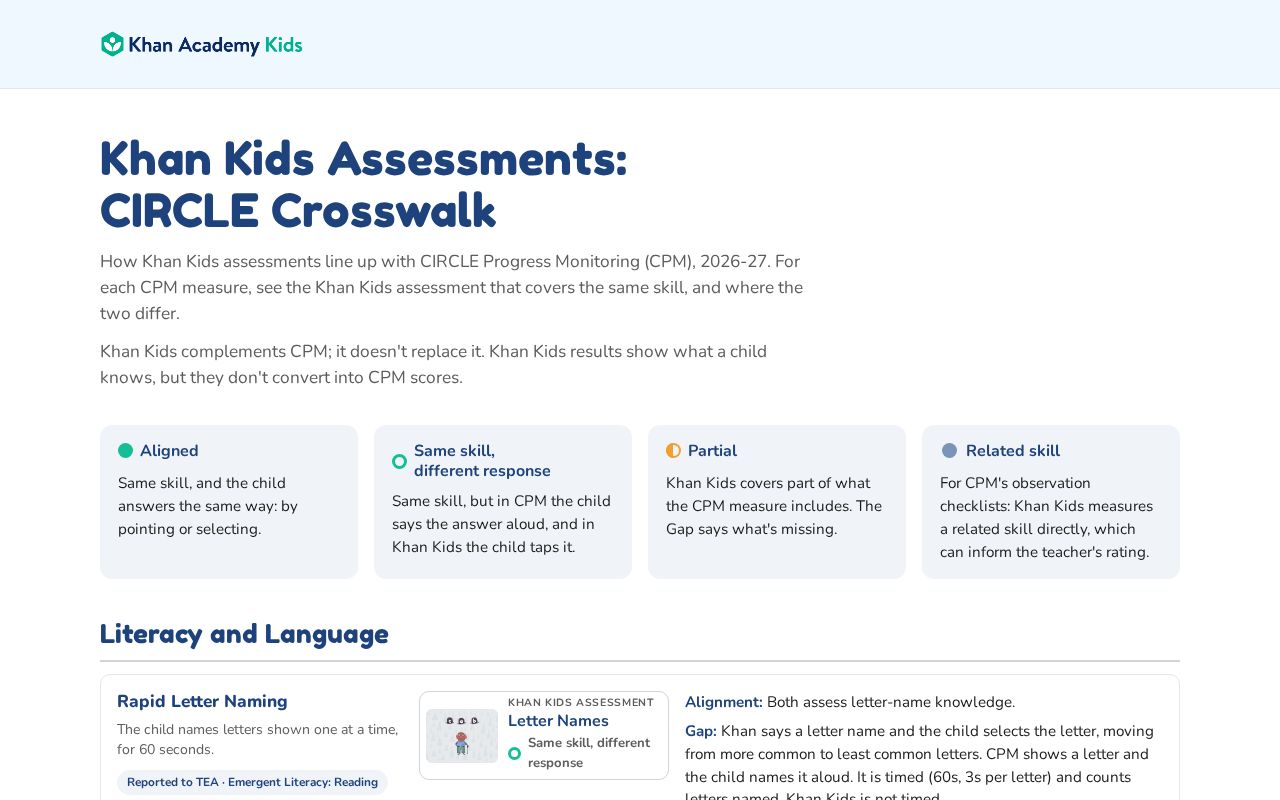
Task: Click the description 'Same skill, but in CPM the child'
Action: tap(501, 524)
